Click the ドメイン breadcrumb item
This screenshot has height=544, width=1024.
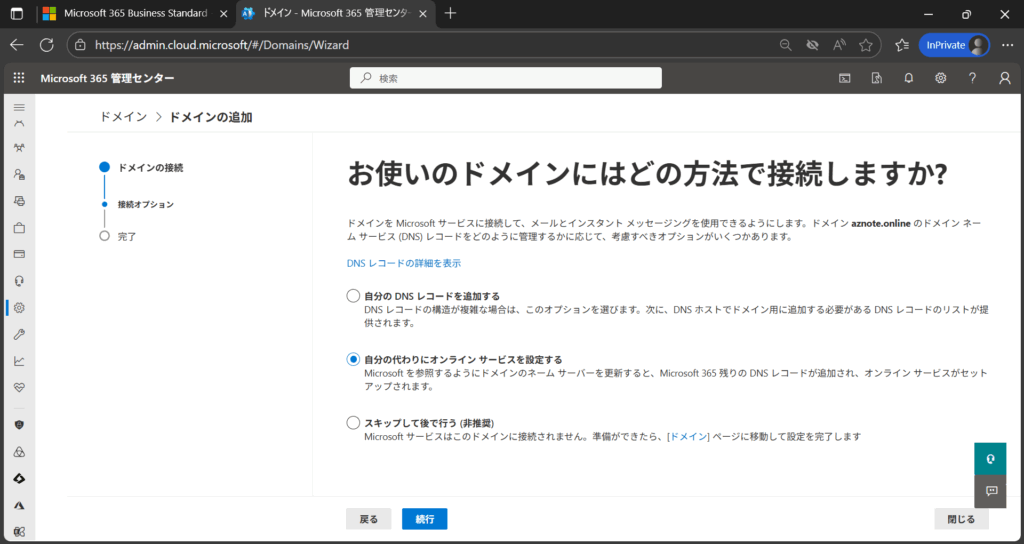(x=123, y=117)
